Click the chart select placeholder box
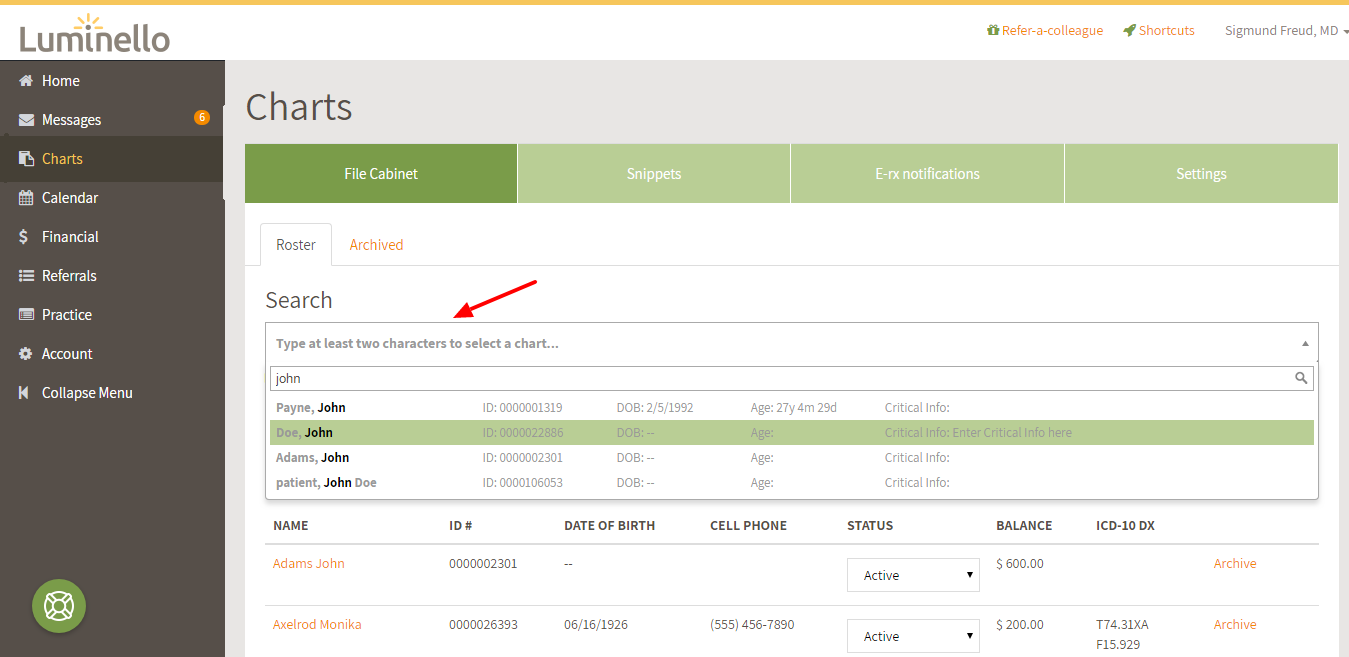 tap(792, 343)
